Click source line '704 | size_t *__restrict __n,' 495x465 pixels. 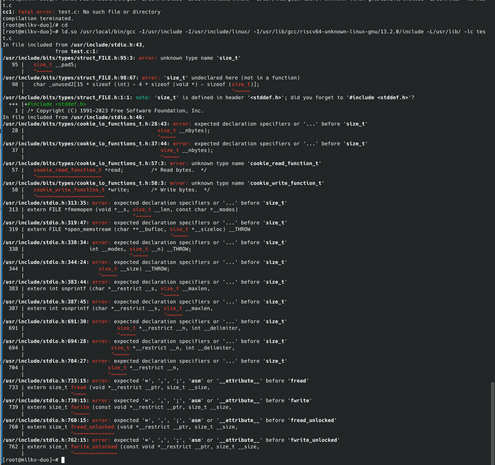point(94,368)
